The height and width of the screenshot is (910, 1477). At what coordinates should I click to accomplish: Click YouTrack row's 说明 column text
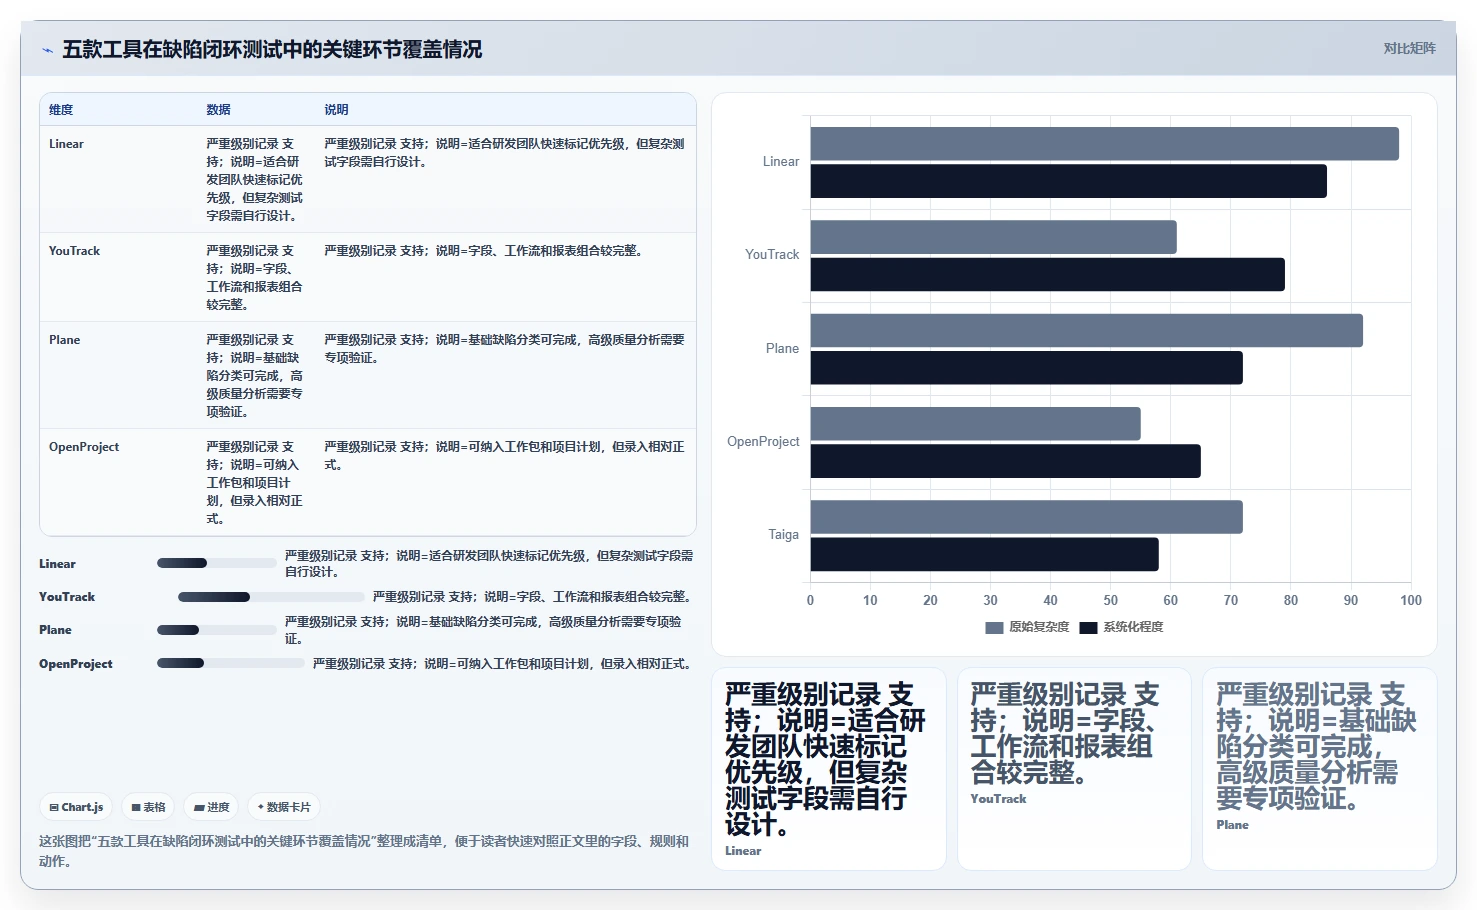[x=483, y=251]
